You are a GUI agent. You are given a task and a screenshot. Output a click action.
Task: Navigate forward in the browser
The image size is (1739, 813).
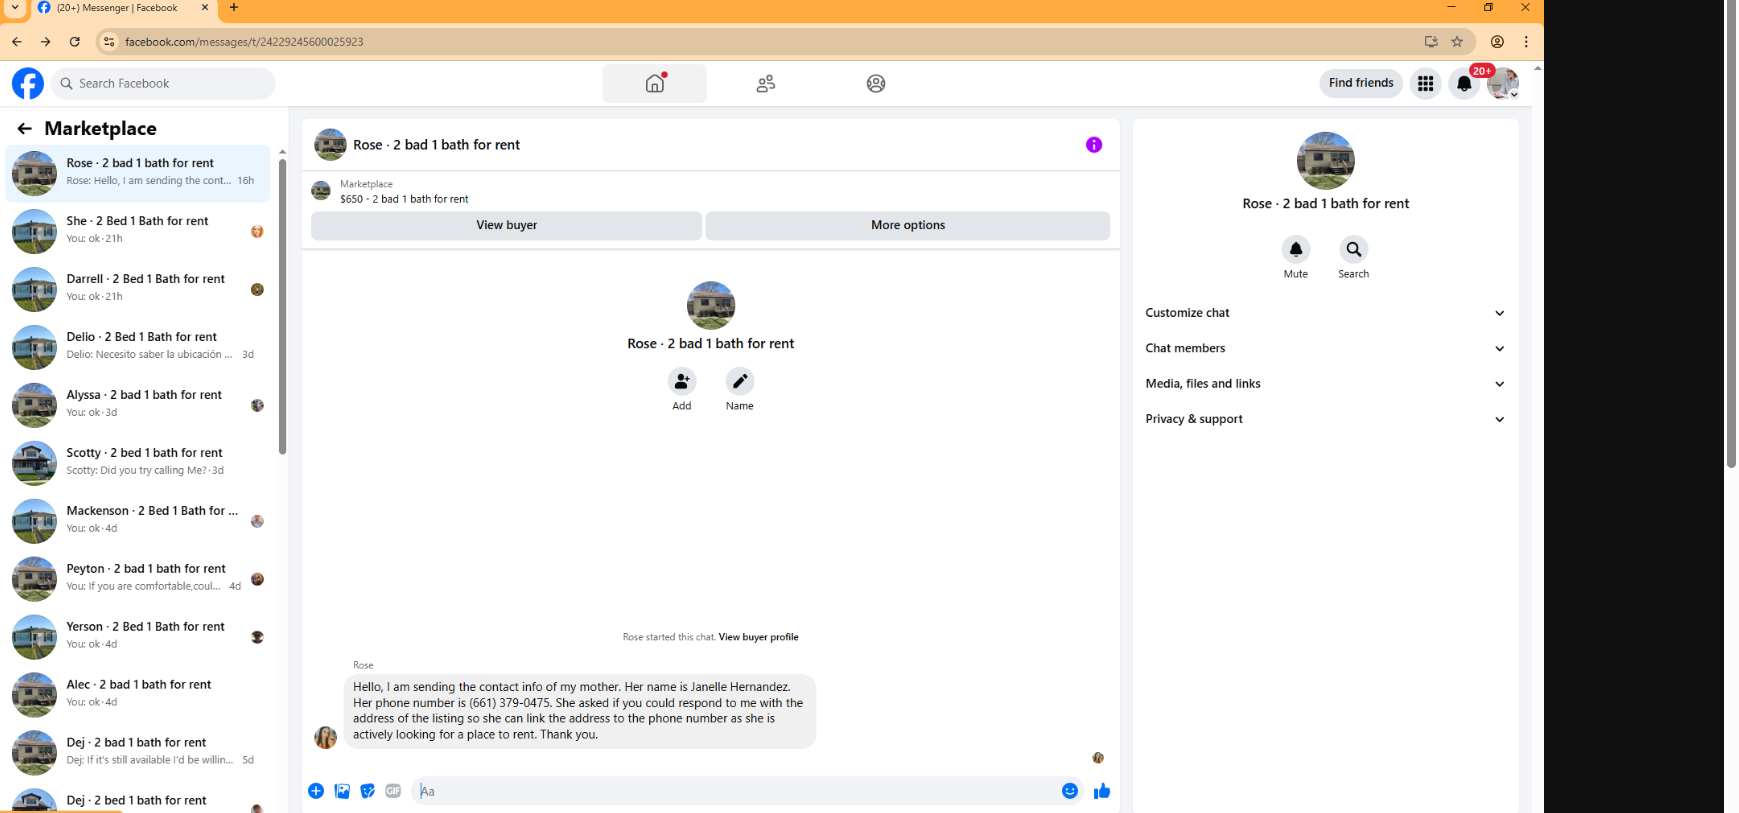tap(46, 42)
